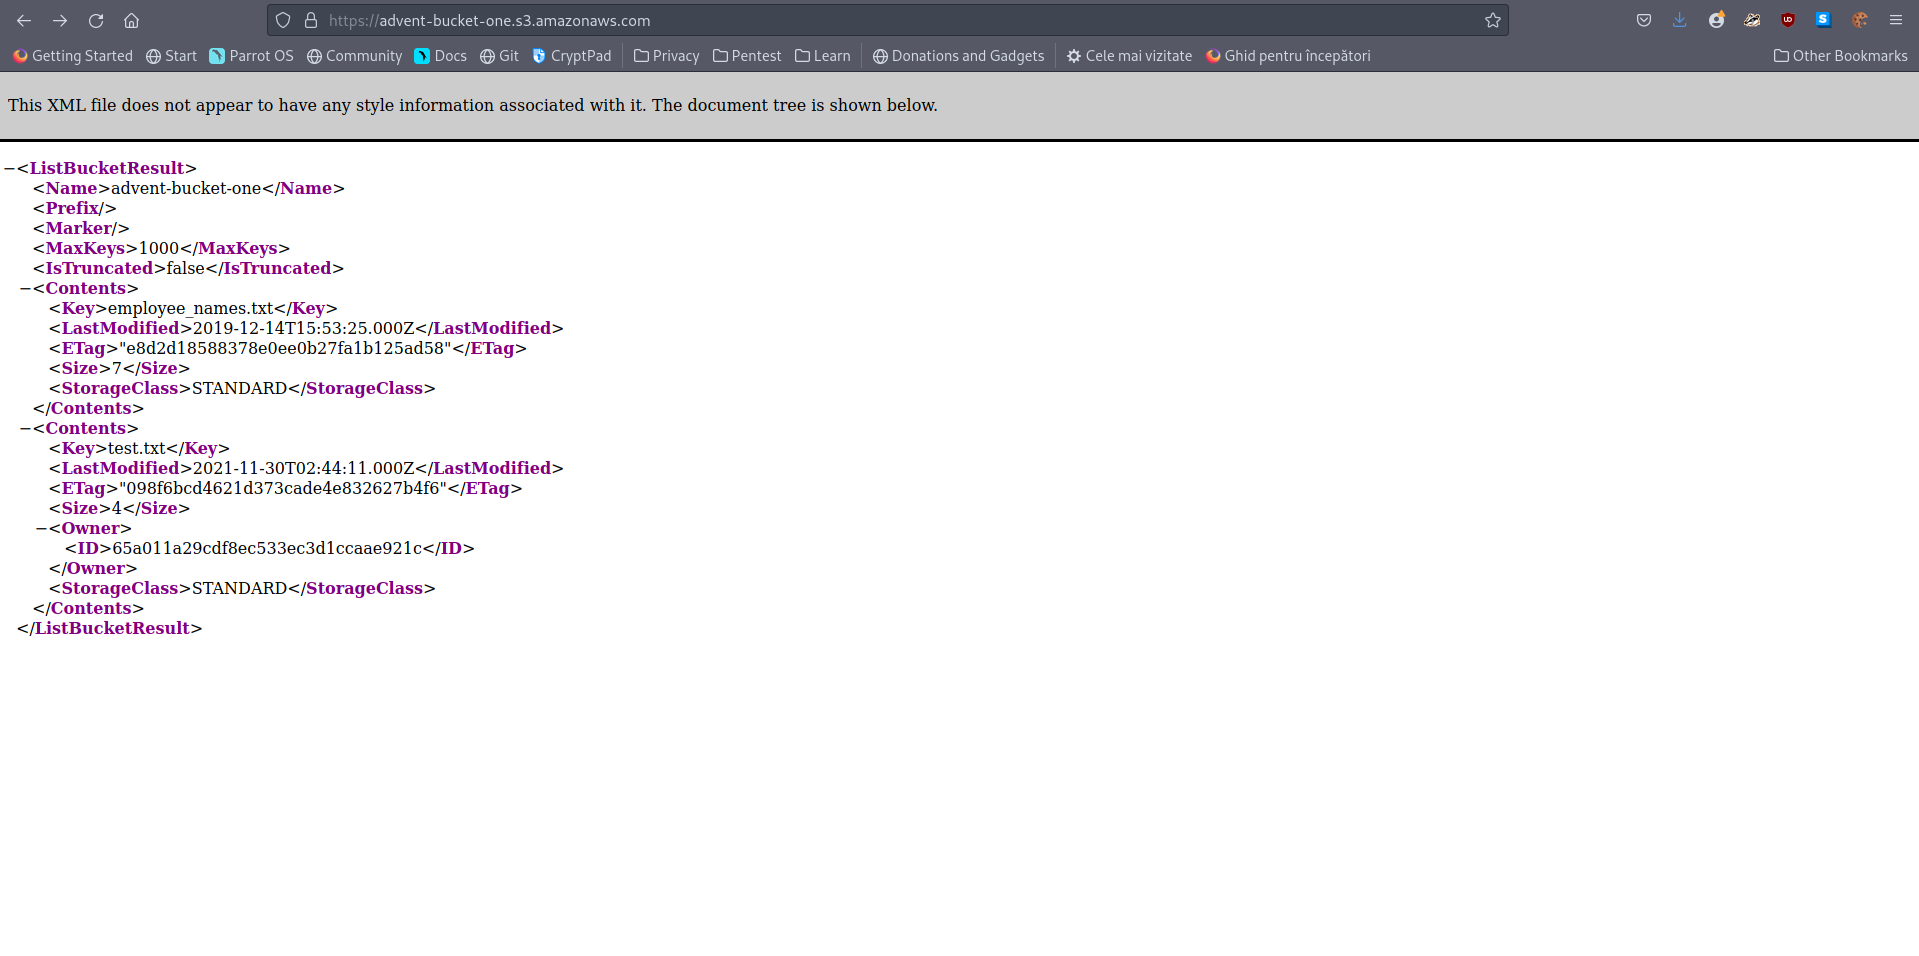Expand the Other Bookmarks folder
Screen dimensions: 1919x956
(1840, 56)
